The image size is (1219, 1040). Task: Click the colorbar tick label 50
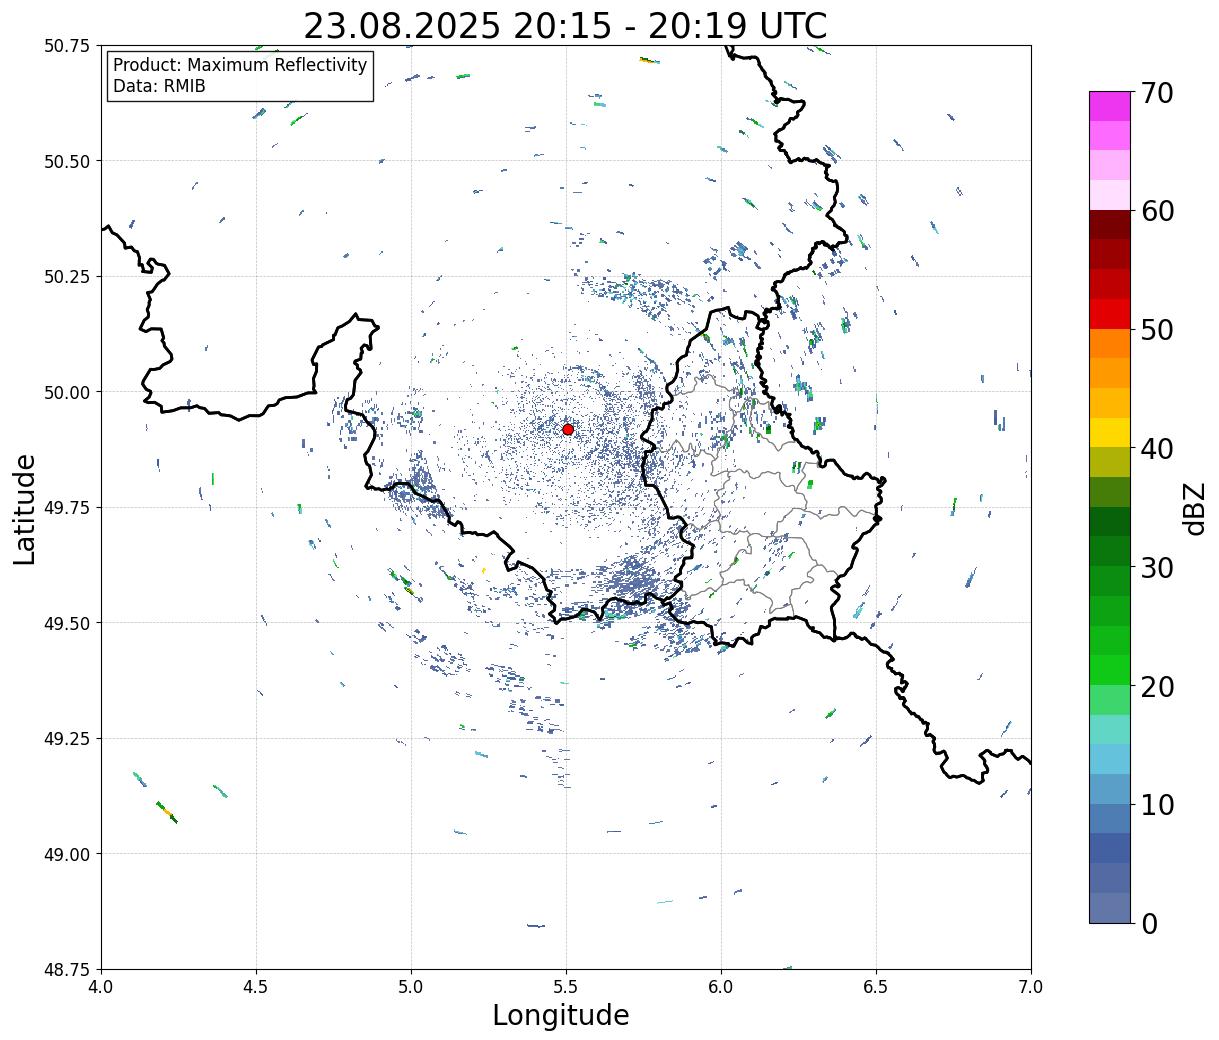[x=1157, y=330]
